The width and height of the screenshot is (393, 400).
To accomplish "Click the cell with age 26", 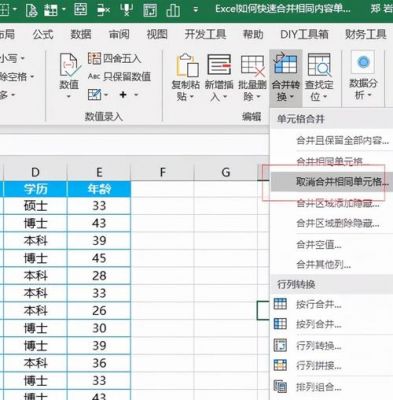I will click(x=99, y=310).
